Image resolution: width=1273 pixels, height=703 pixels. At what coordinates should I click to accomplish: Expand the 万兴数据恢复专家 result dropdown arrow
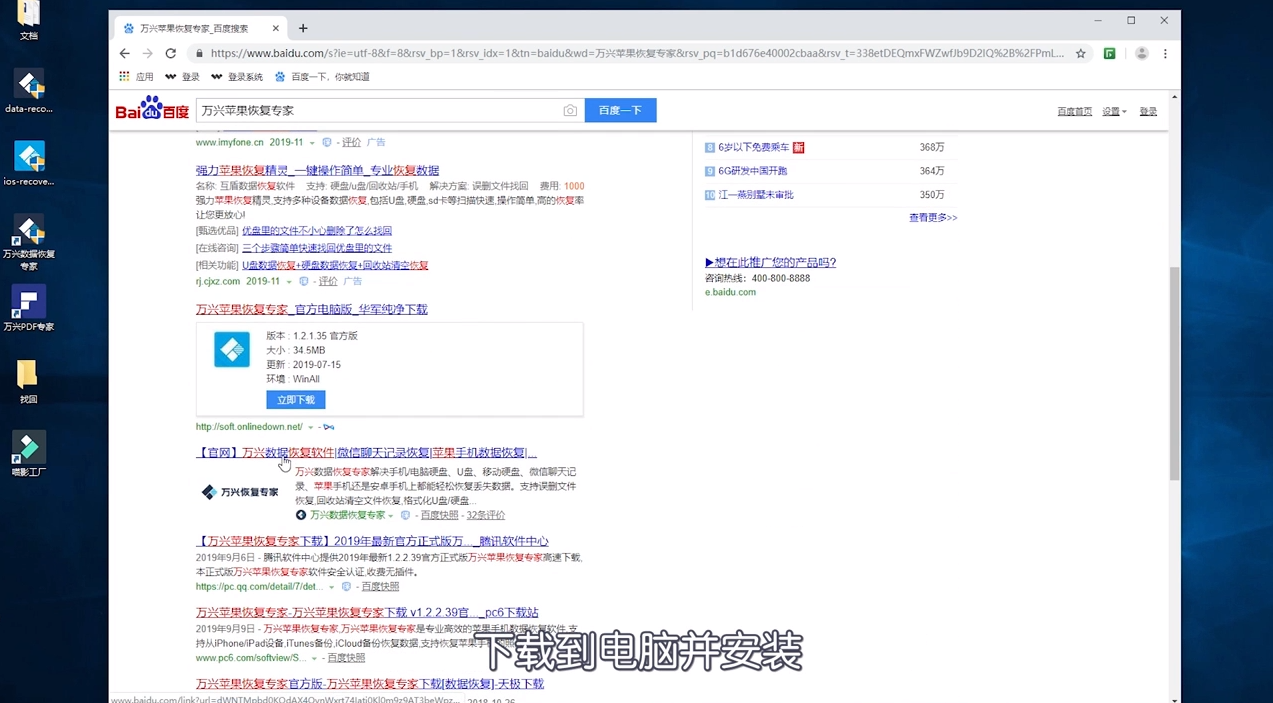coord(390,515)
